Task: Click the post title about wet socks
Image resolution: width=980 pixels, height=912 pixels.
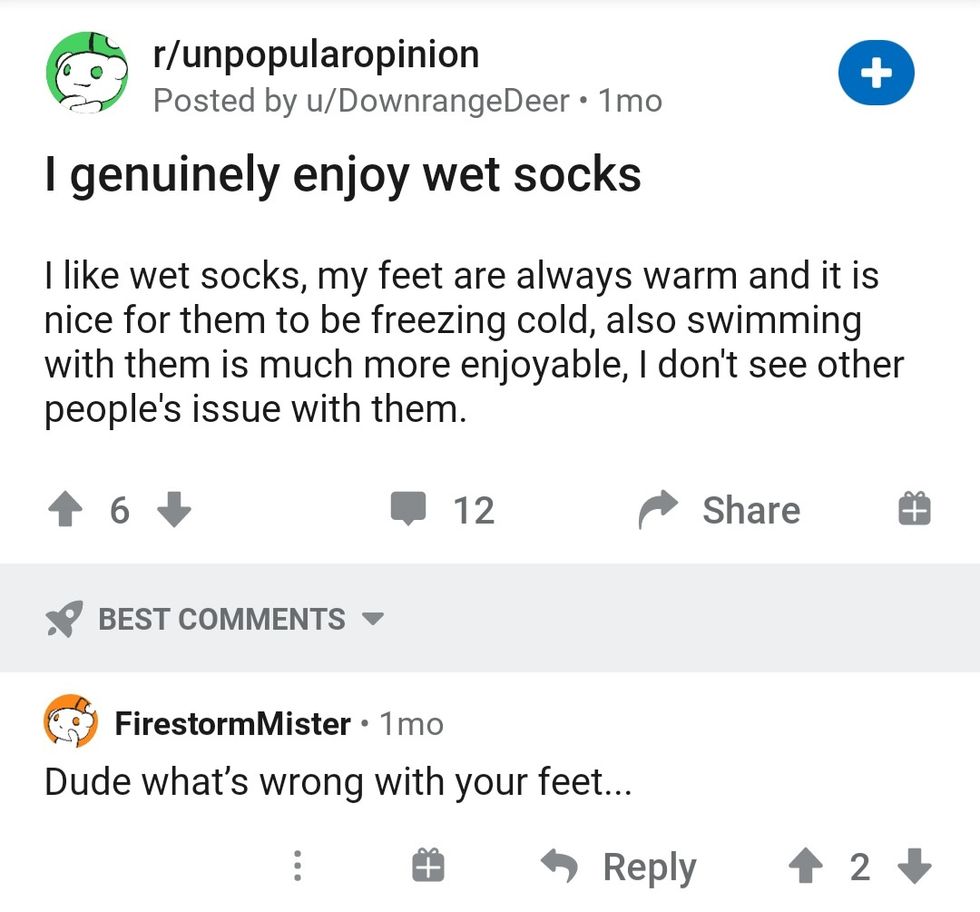Action: tap(343, 175)
